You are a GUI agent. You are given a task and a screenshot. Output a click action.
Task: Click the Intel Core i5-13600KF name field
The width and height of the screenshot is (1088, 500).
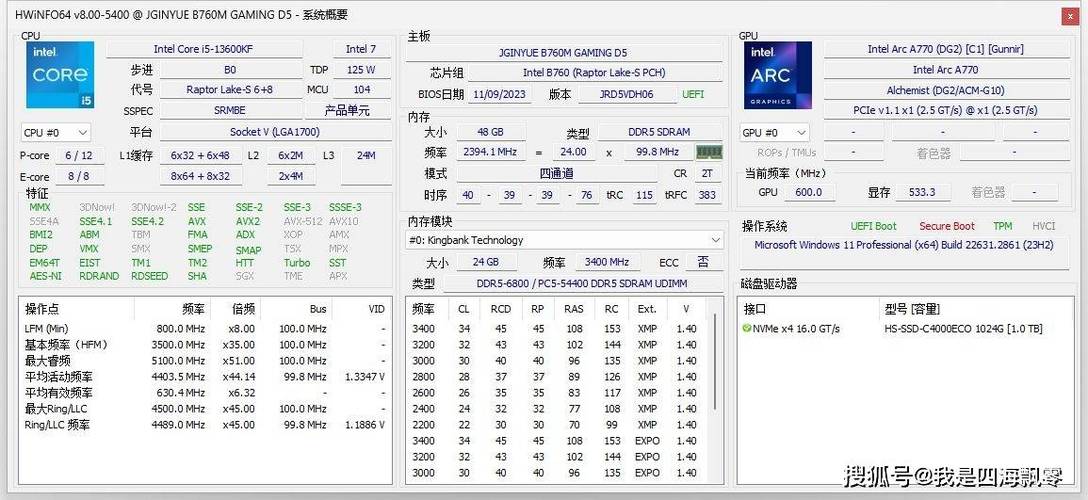[204, 49]
